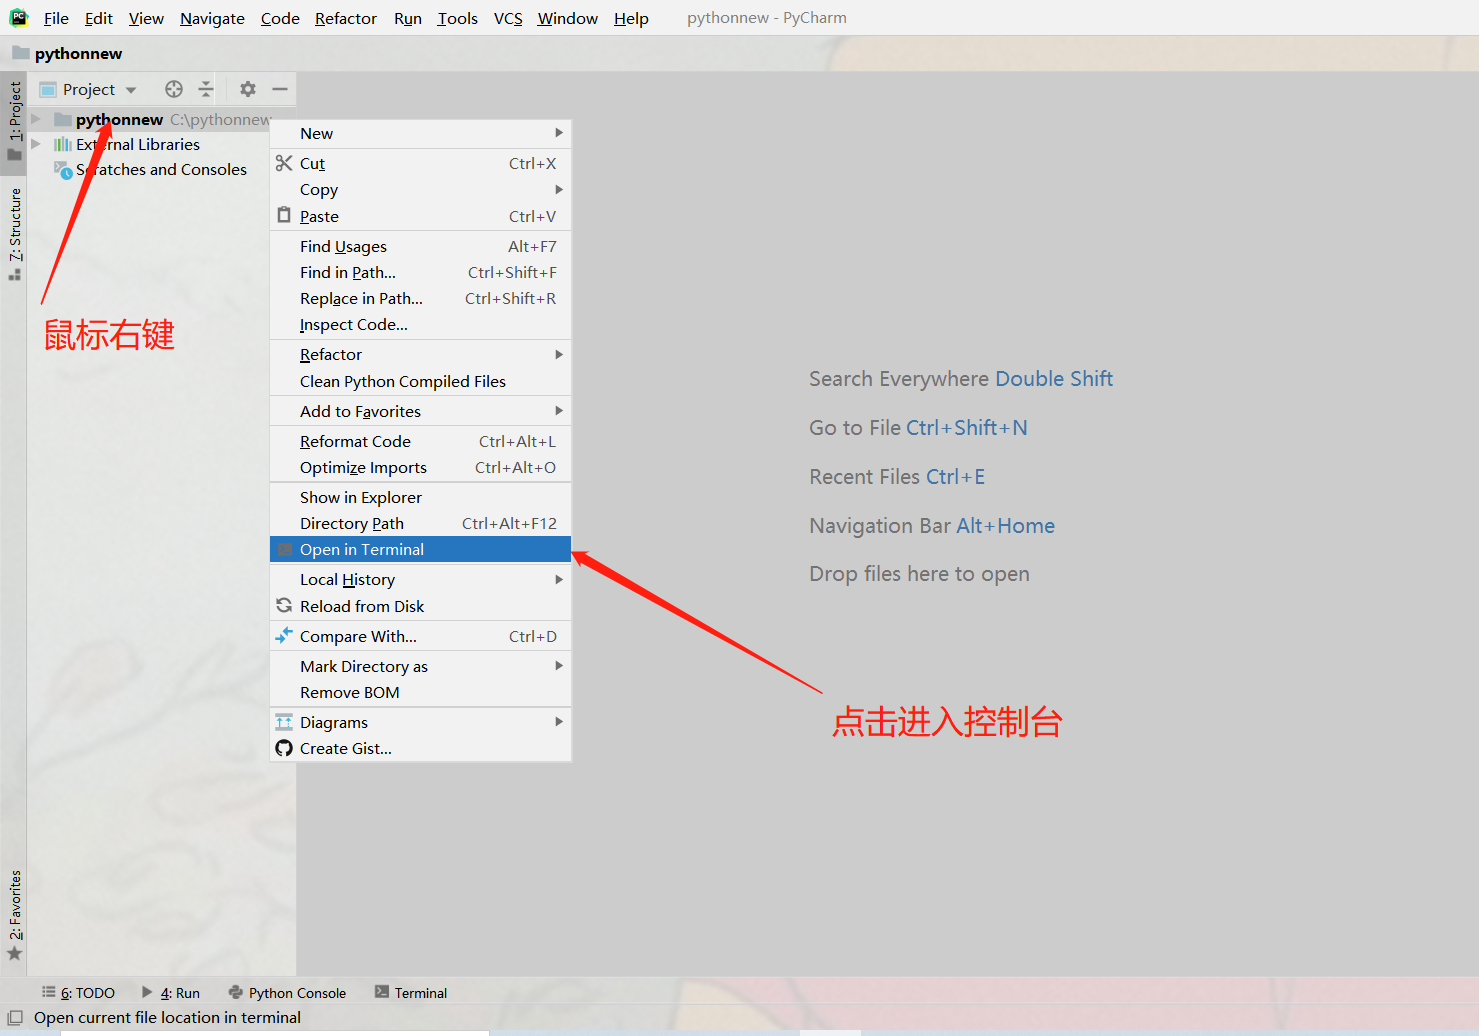Click the pythonnew folder icon in navigation bar
This screenshot has height=1036, width=1479.
coord(20,53)
